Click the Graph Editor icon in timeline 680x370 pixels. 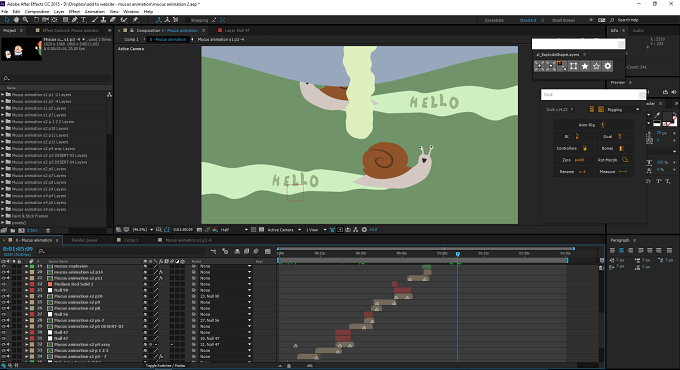[268, 251]
